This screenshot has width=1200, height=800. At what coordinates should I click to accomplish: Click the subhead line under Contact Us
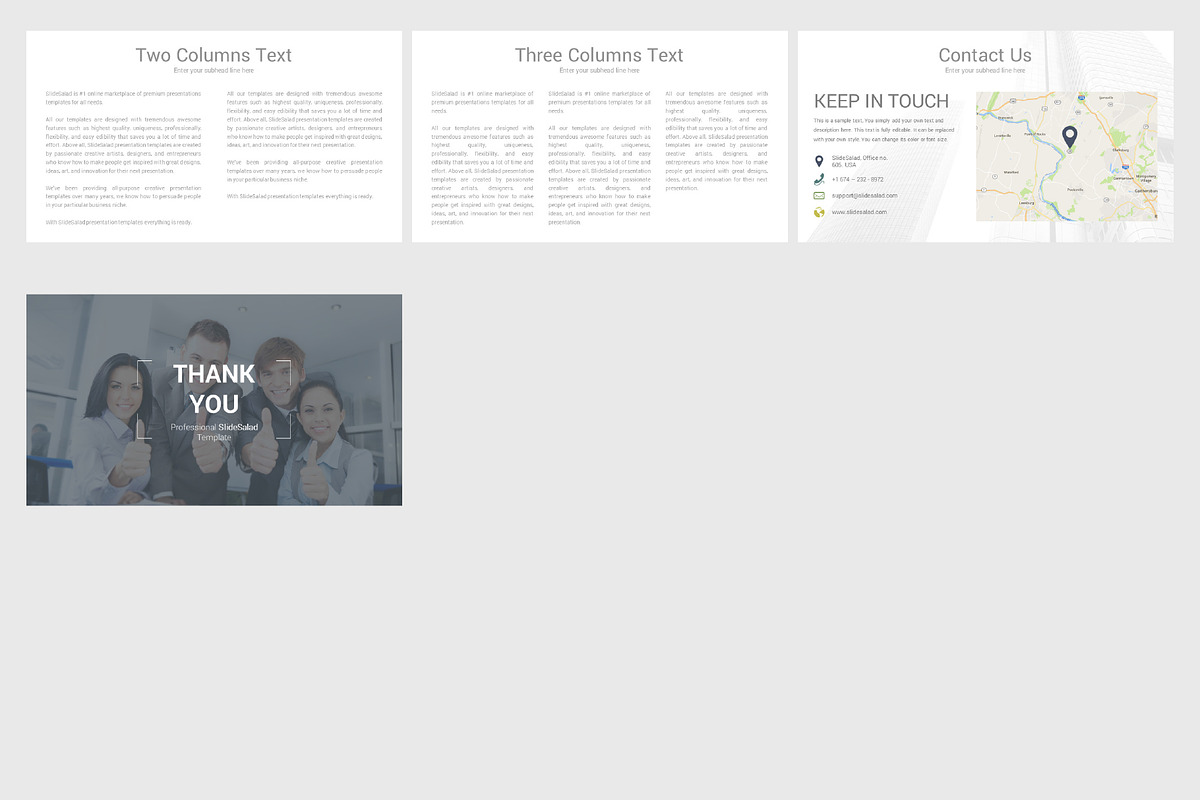[x=985, y=71]
